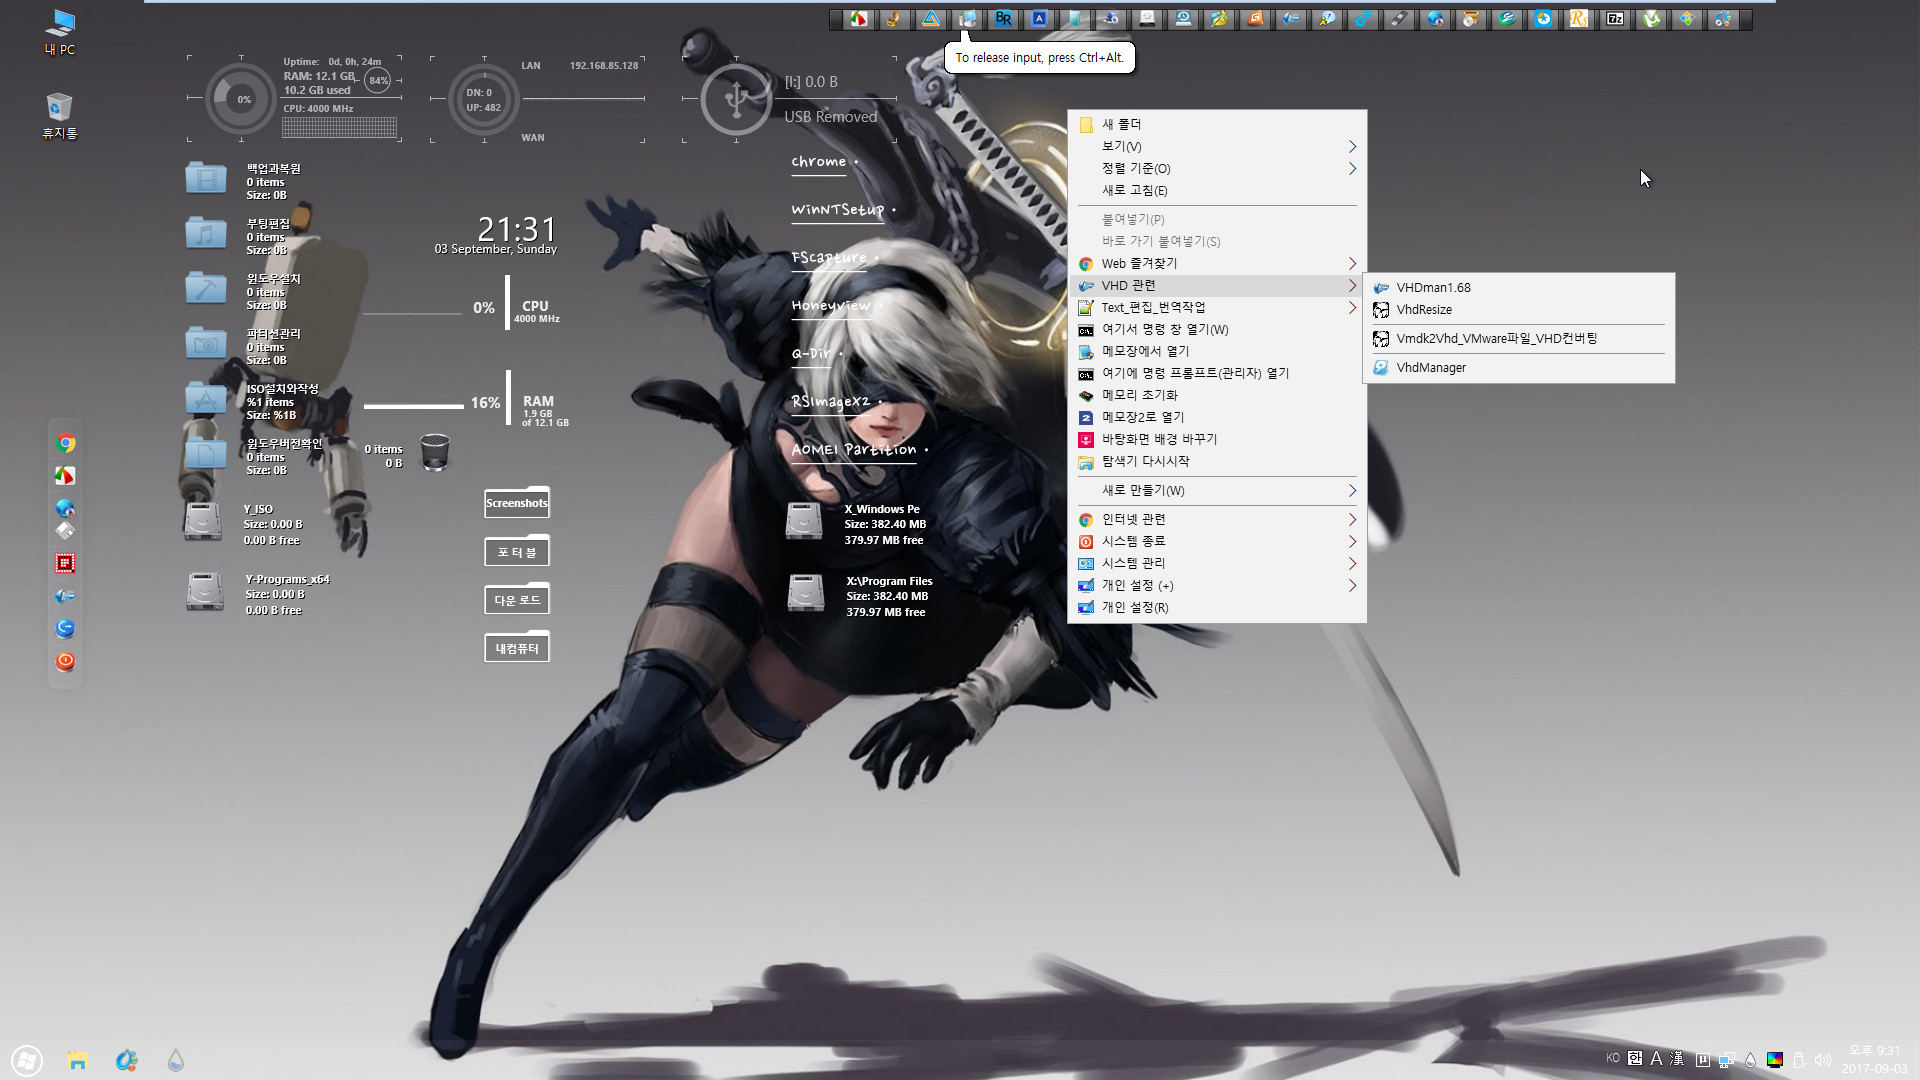The width and height of the screenshot is (1920, 1080).
Task: Expand 개인 설정 (+) submenu
Action: click(x=1217, y=586)
